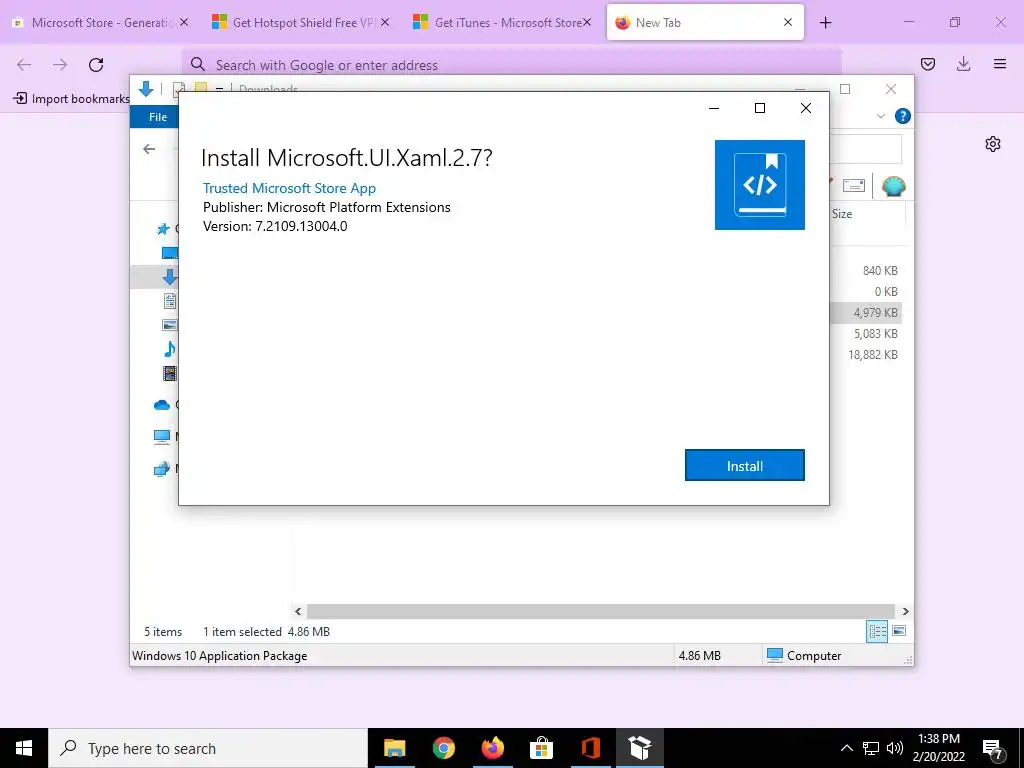Close the Hotspot Shield browser tab
The height and width of the screenshot is (768, 1024).
point(385,22)
